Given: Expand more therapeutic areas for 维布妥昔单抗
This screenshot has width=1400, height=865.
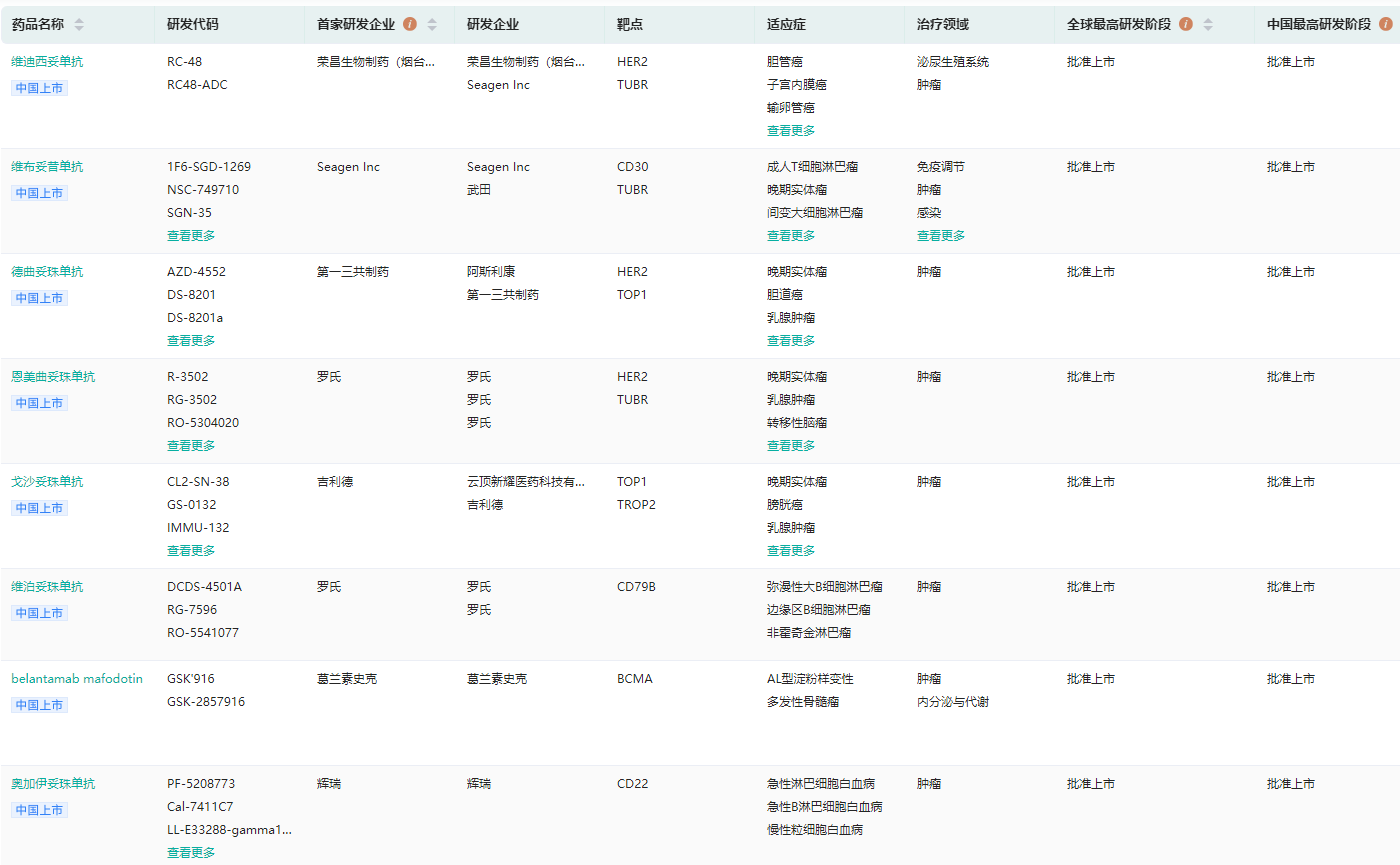Looking at the screenshot, I should (941, 236).
